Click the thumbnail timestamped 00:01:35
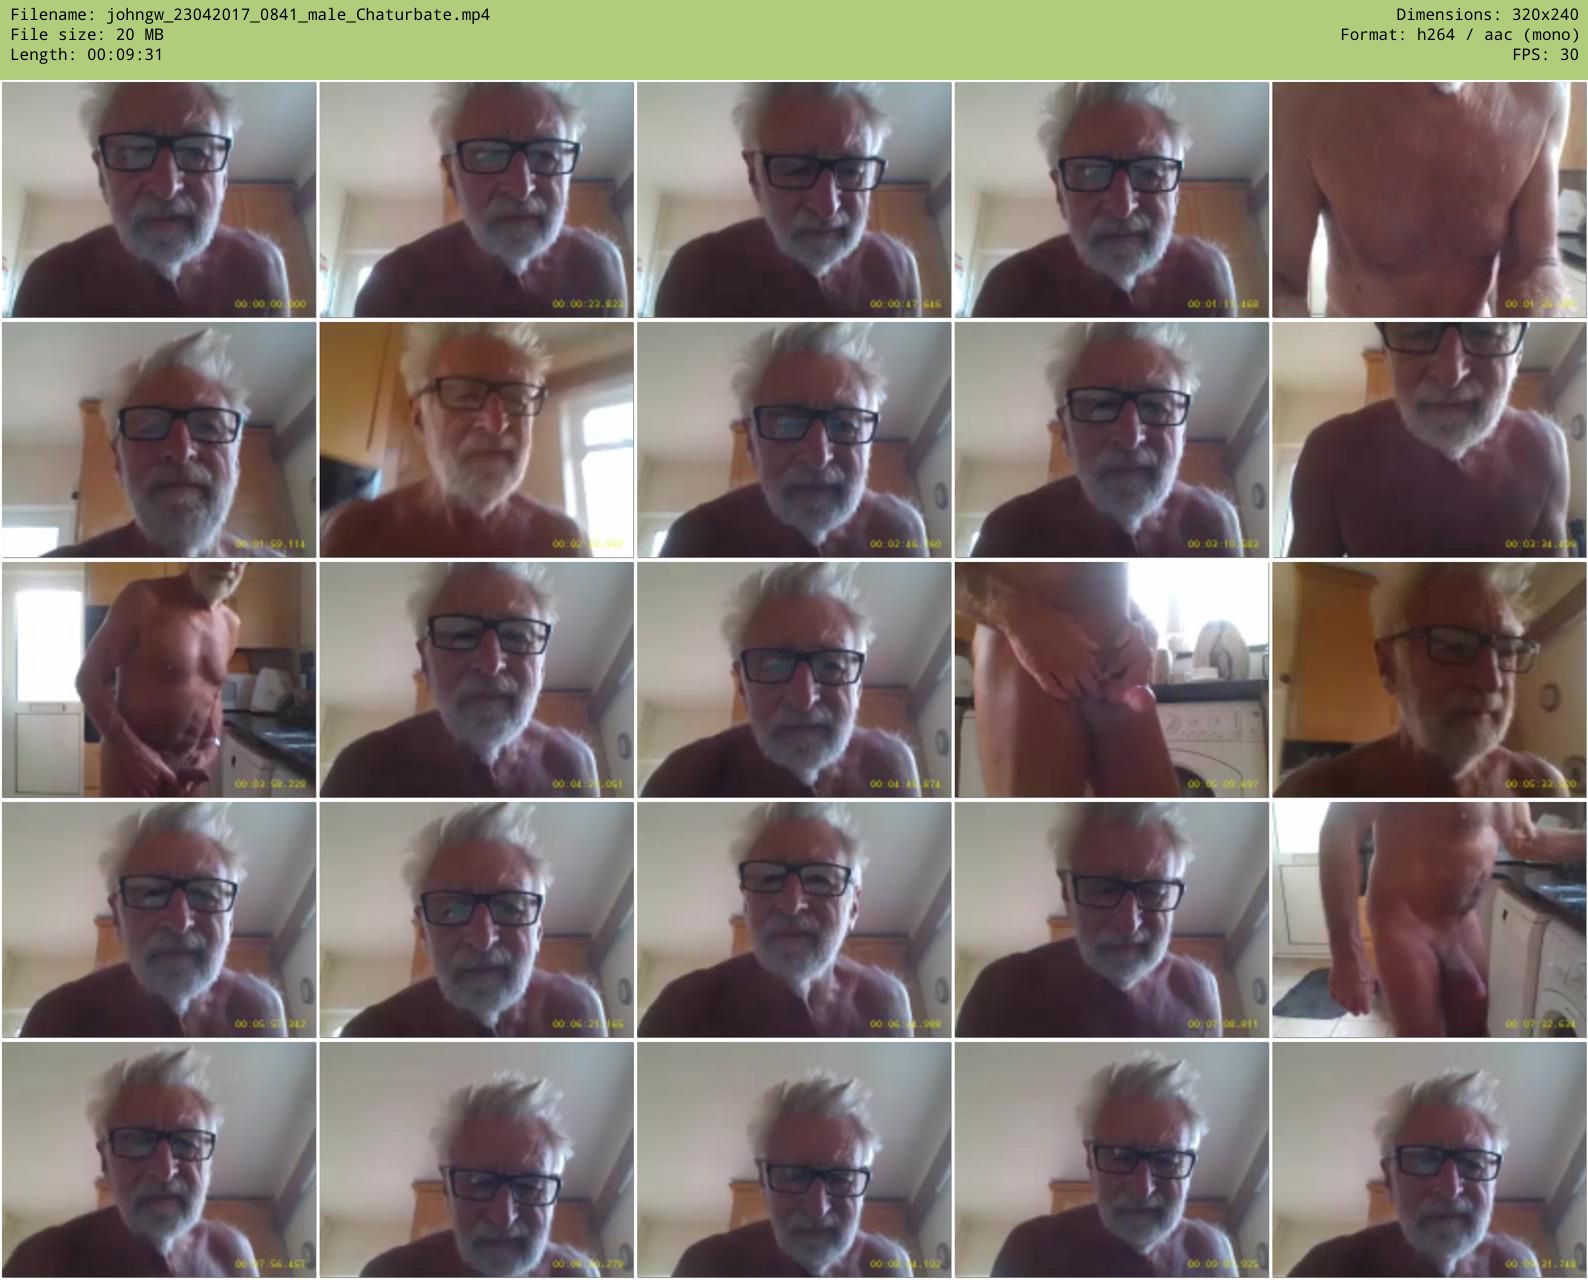Image resolution: width=1588 pixels, height=1280 pixels. pos(1429,200)
